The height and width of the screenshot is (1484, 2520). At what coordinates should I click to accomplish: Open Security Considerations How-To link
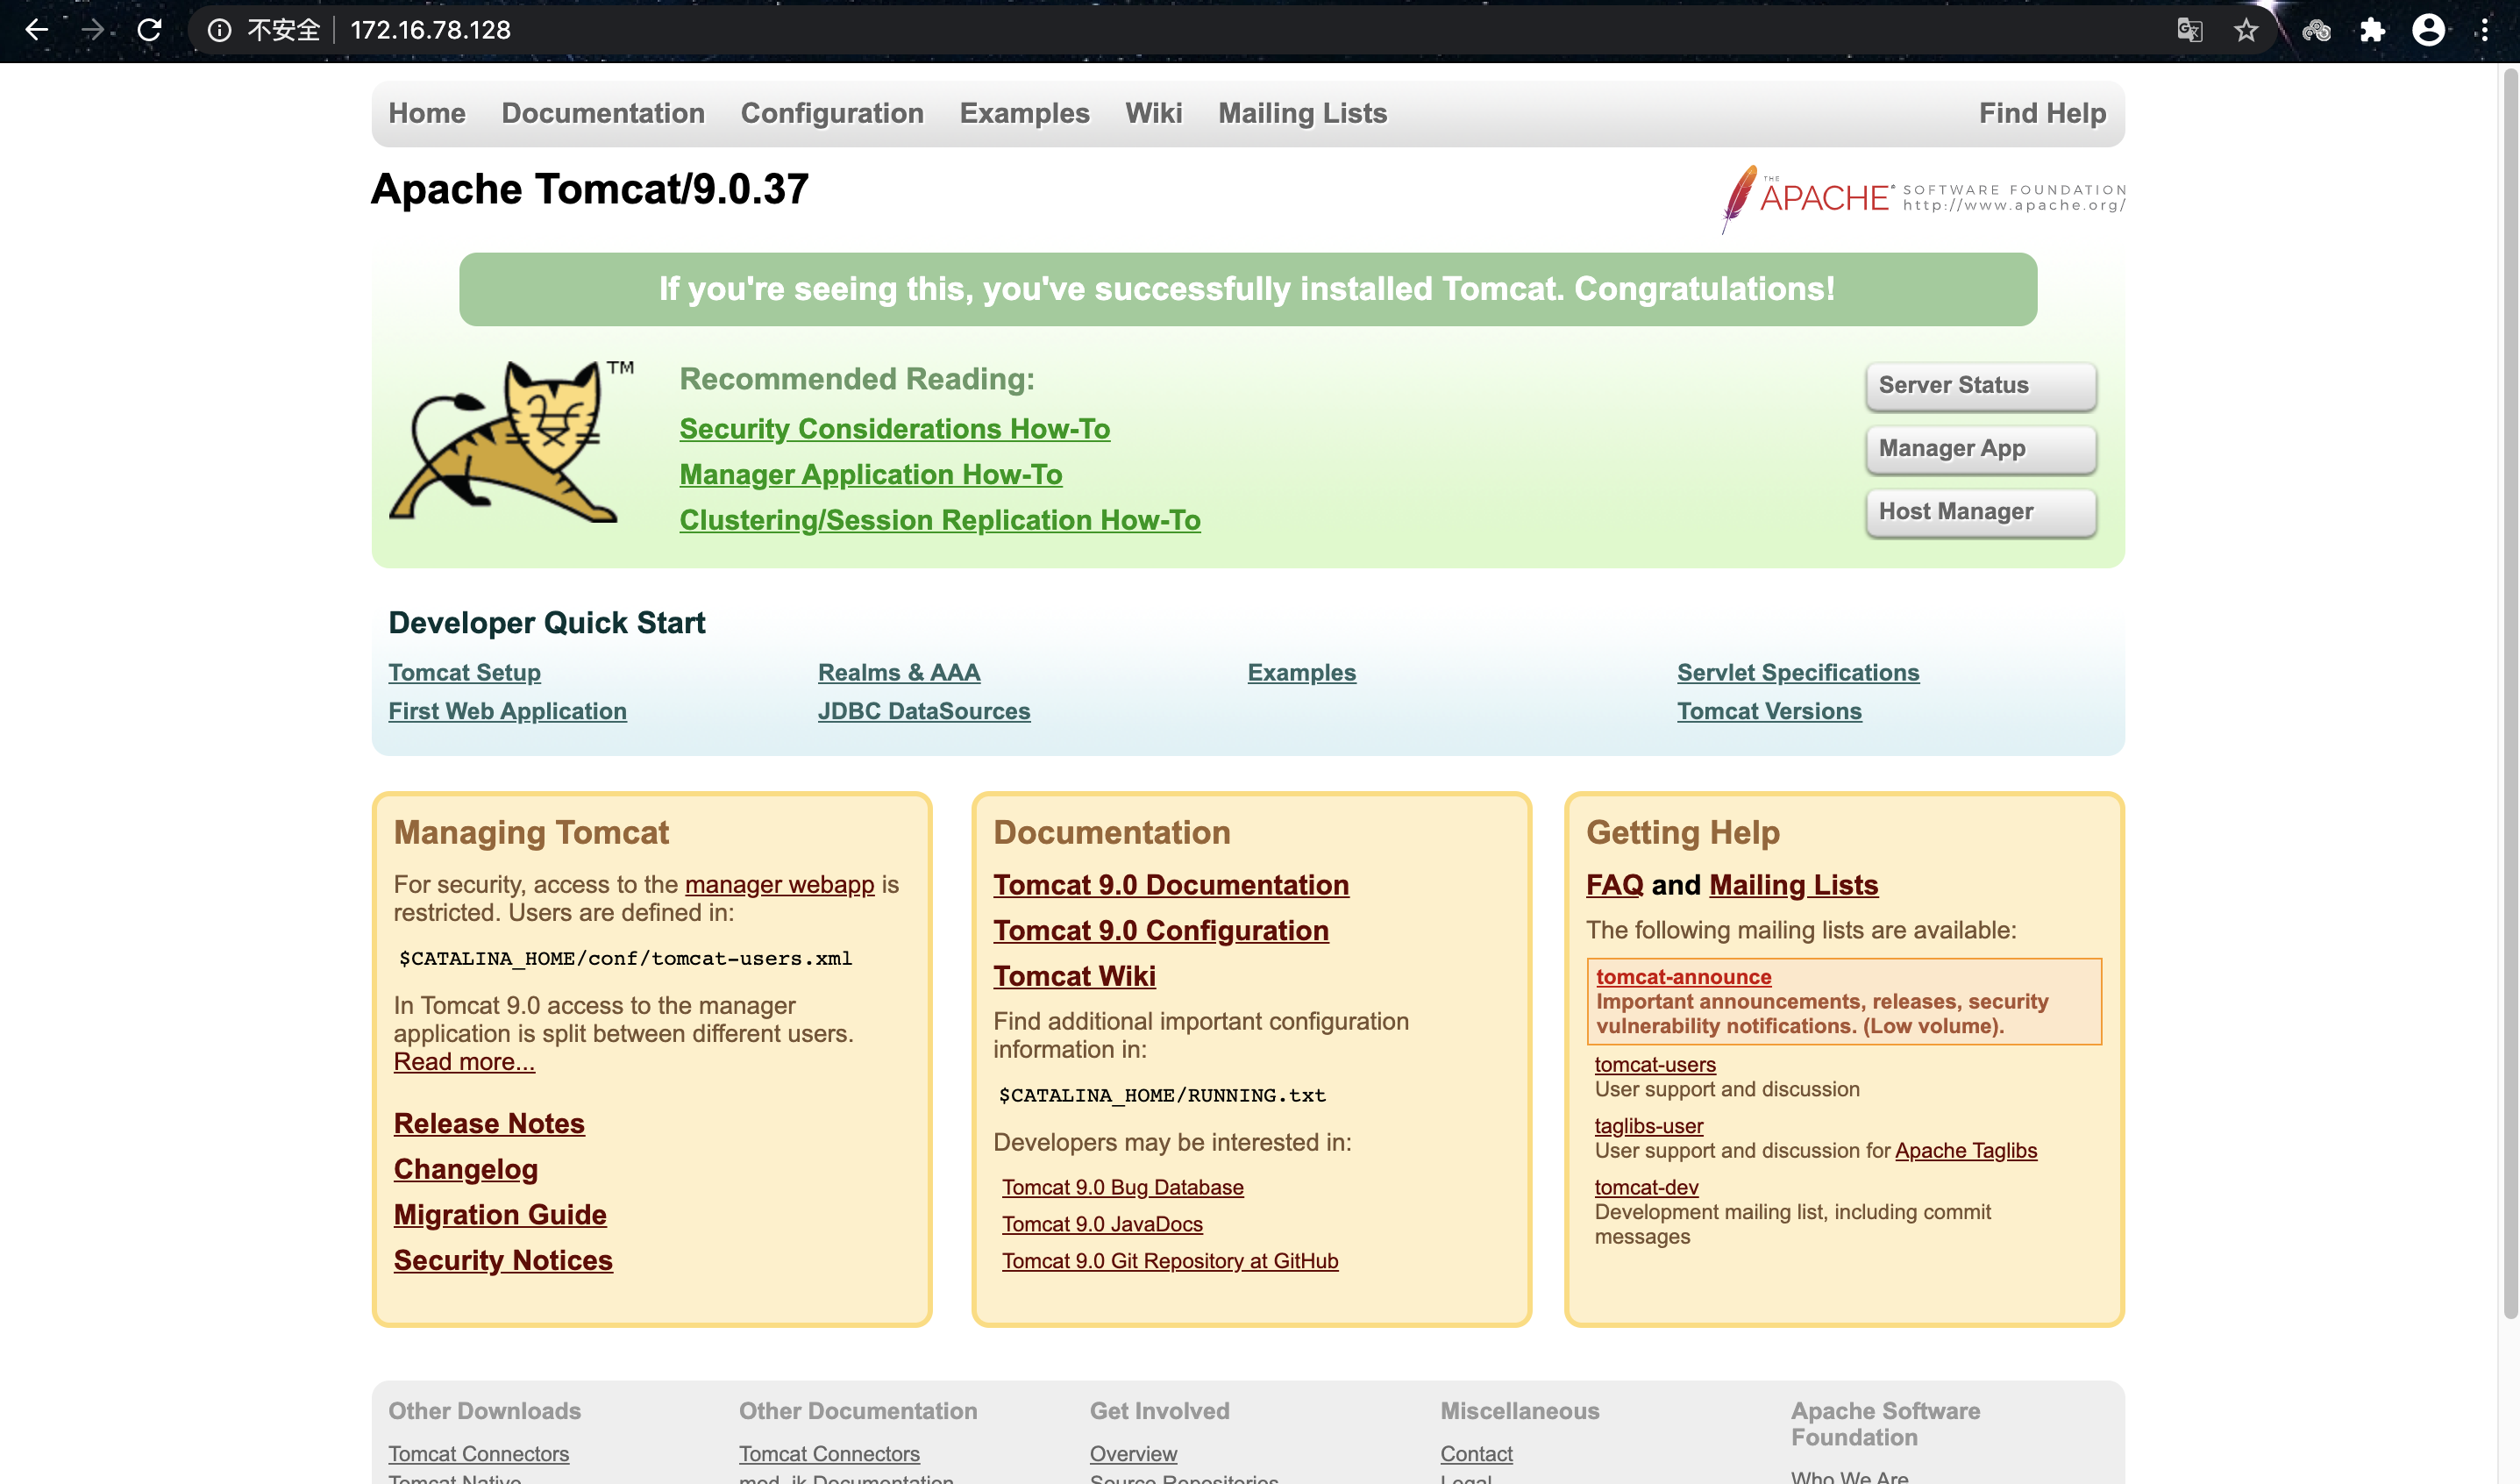point(894,428)
